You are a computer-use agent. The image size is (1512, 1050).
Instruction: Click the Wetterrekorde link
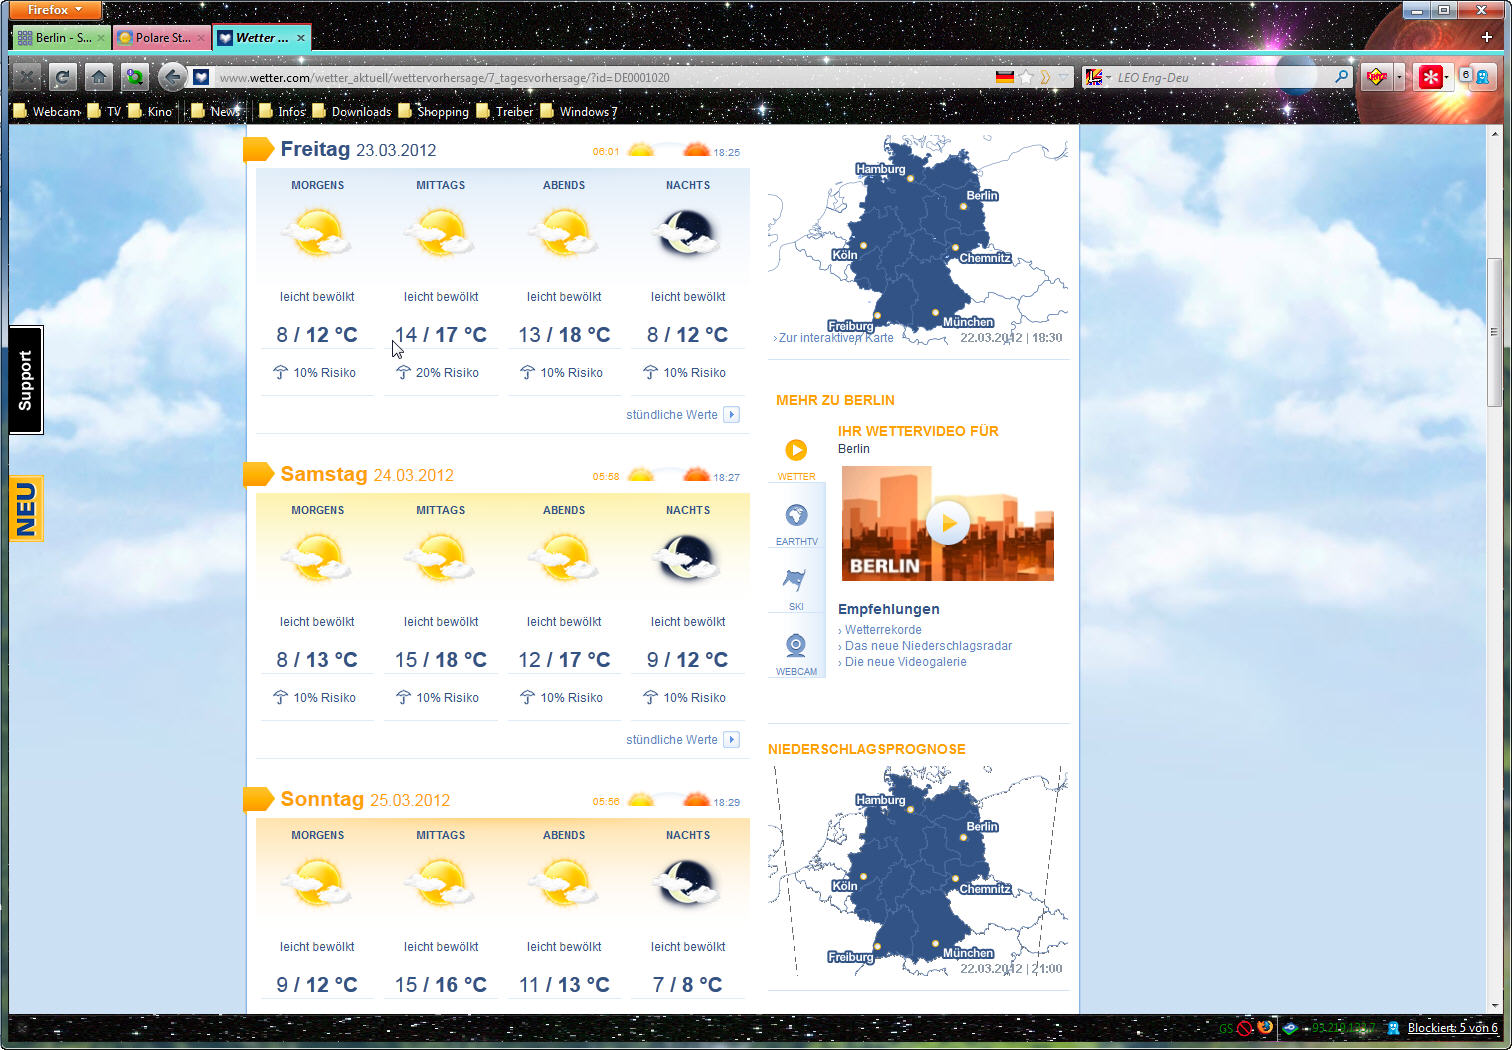pos(883,630)
